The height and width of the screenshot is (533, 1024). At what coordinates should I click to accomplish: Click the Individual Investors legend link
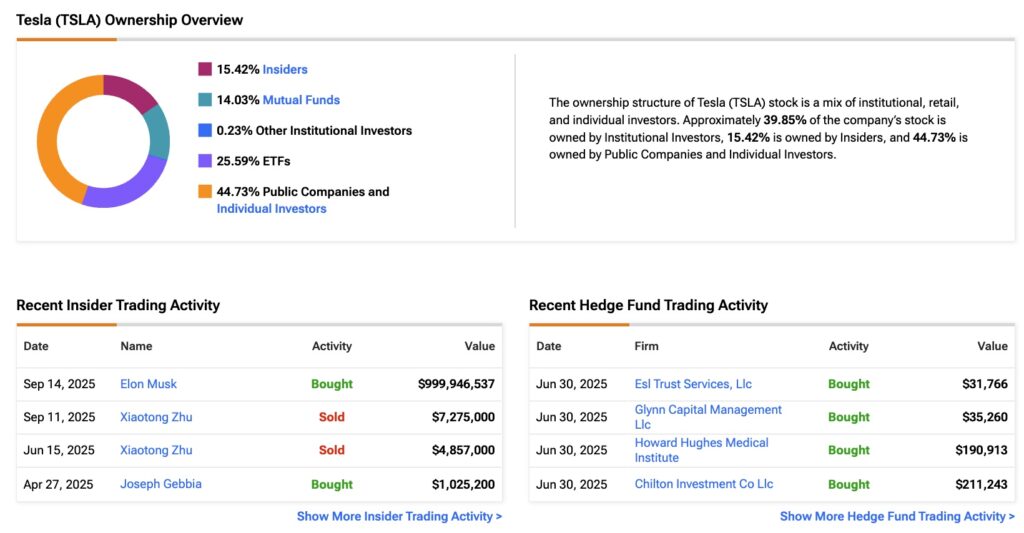[x=271, y=209]
